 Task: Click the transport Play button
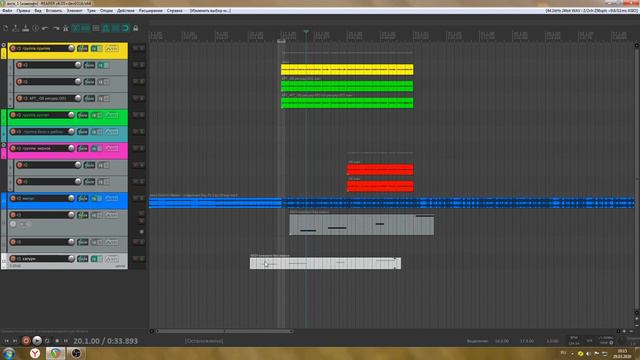[x=37, y=340]
